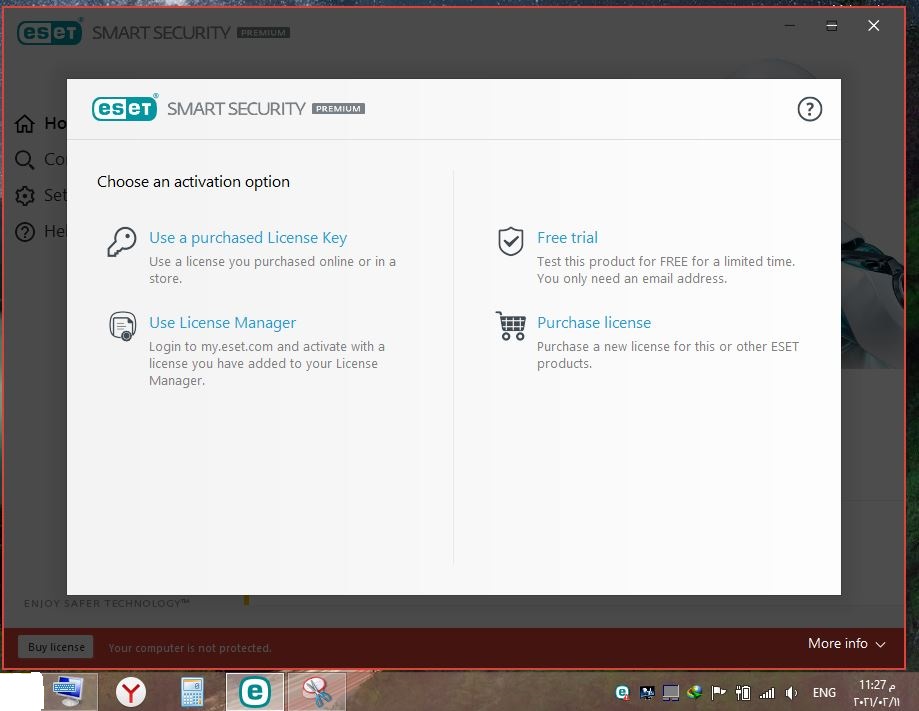The image size is (919, 711).
Task: Click the Computer scan magnifier sidebar icon
Action: tap(25, 159)
